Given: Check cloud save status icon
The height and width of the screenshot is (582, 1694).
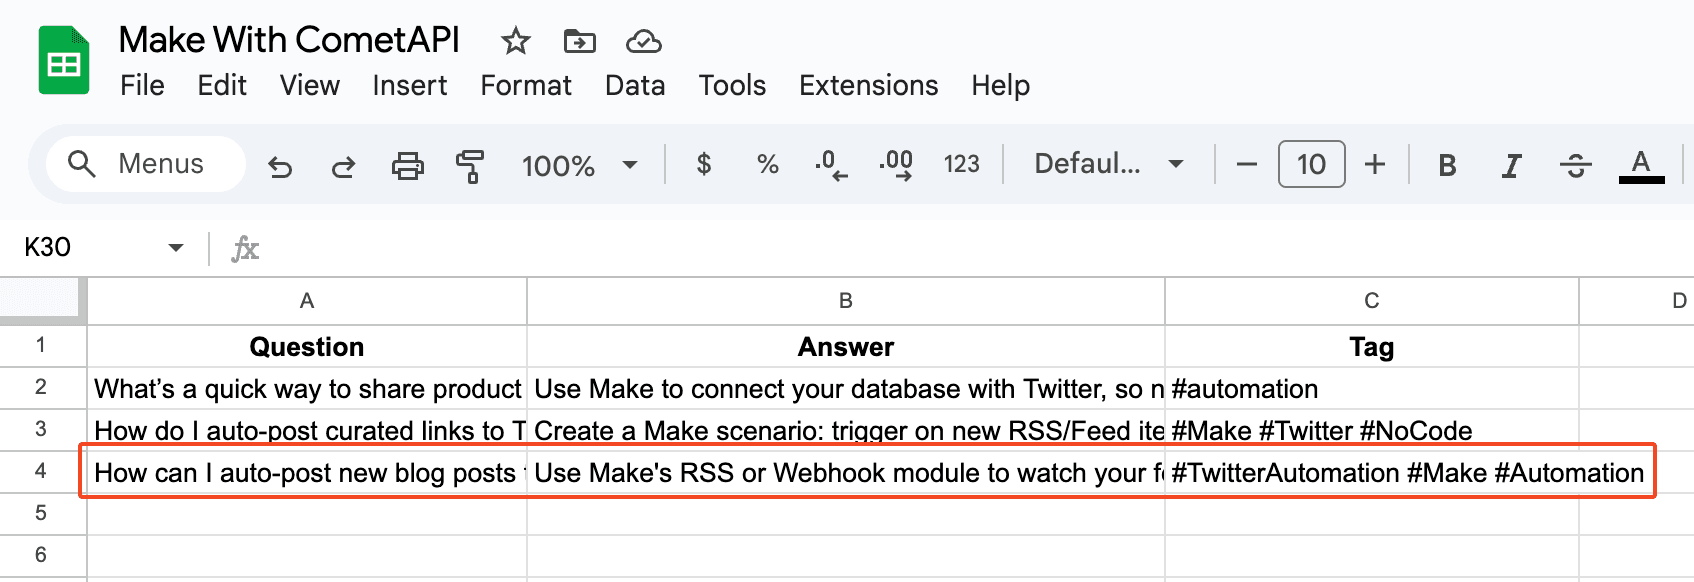Looking at the screenshot, I should click(643, 41).
